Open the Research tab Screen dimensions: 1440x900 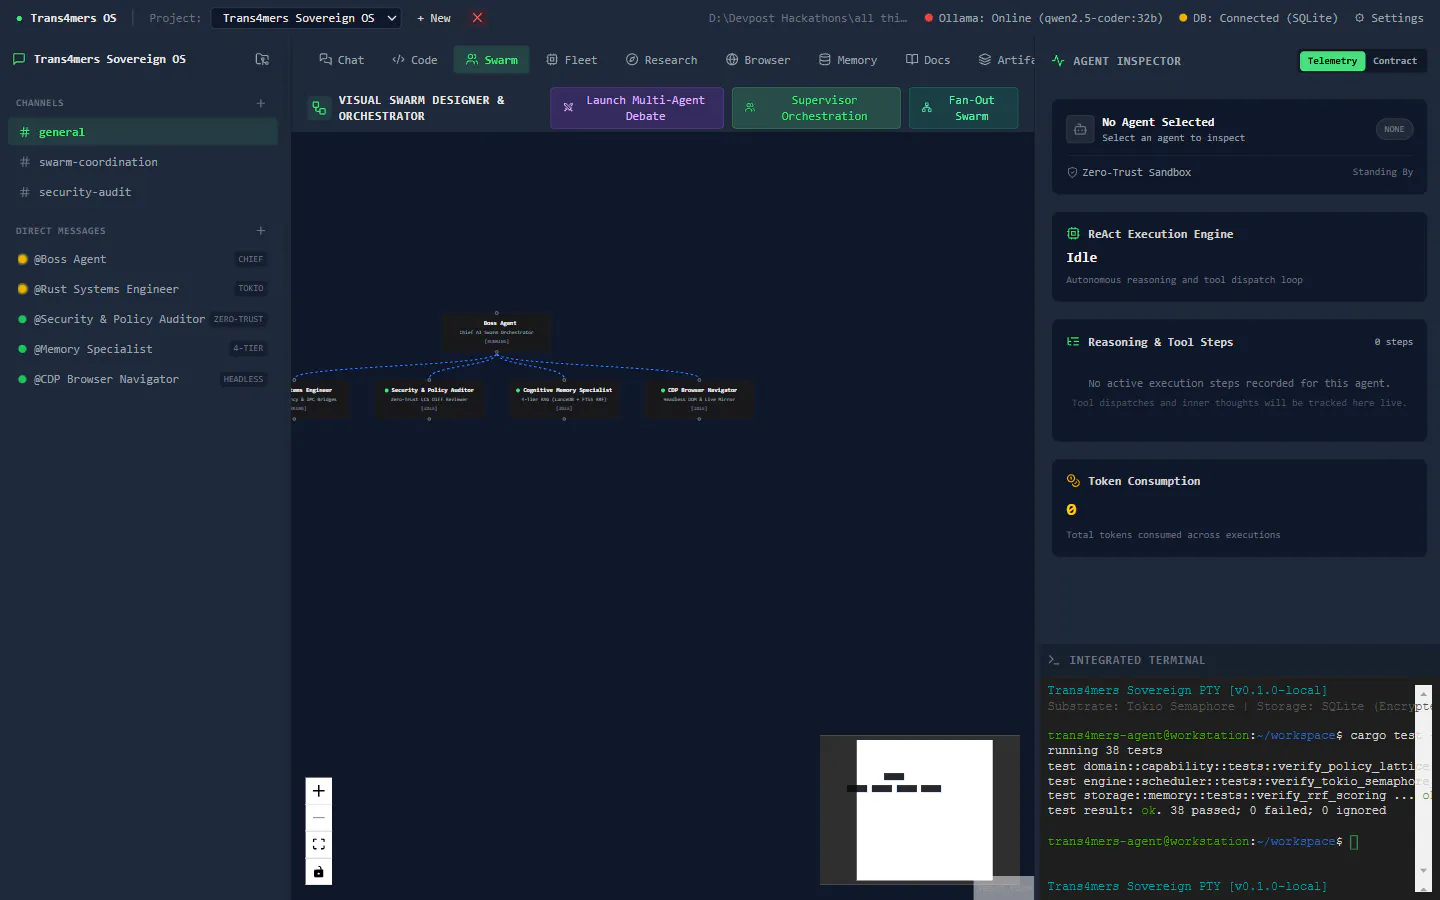pos(661,60)
